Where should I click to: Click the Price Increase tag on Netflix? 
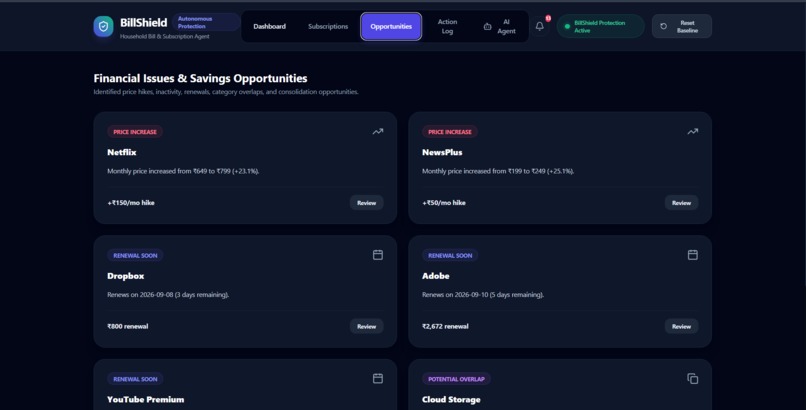click(135, 132)
